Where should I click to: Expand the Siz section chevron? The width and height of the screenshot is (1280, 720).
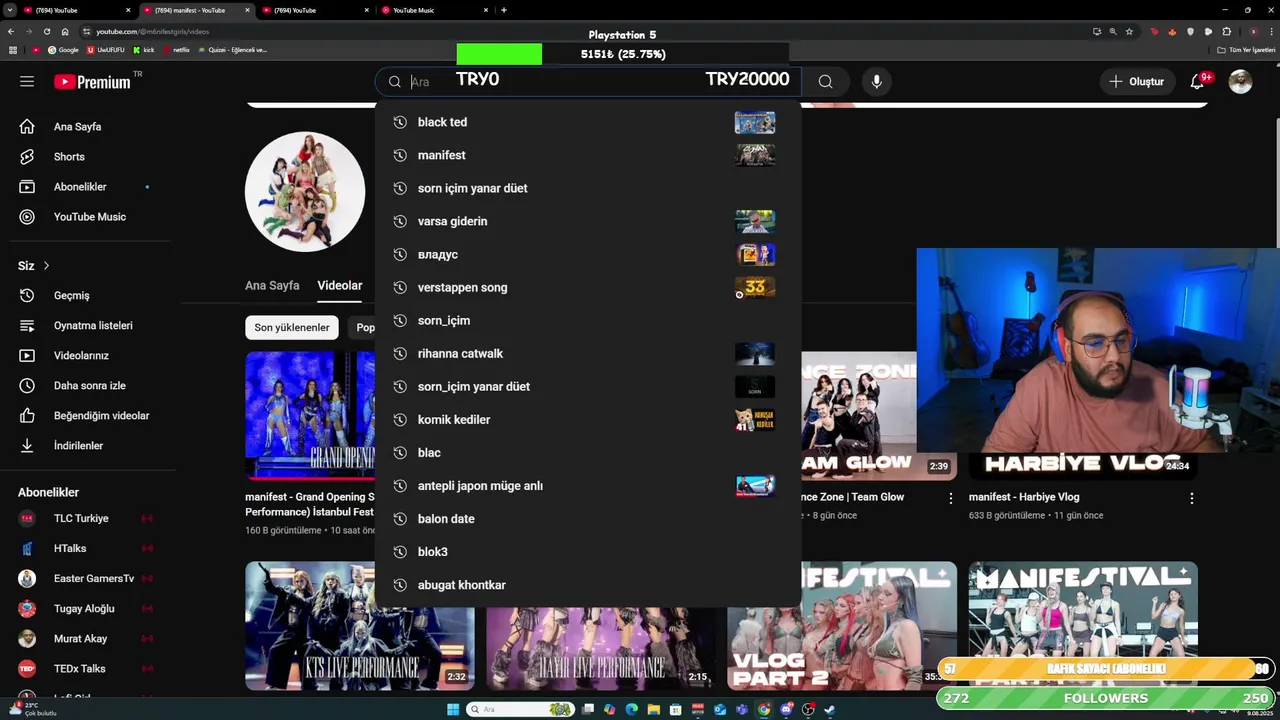coord(46,266)
